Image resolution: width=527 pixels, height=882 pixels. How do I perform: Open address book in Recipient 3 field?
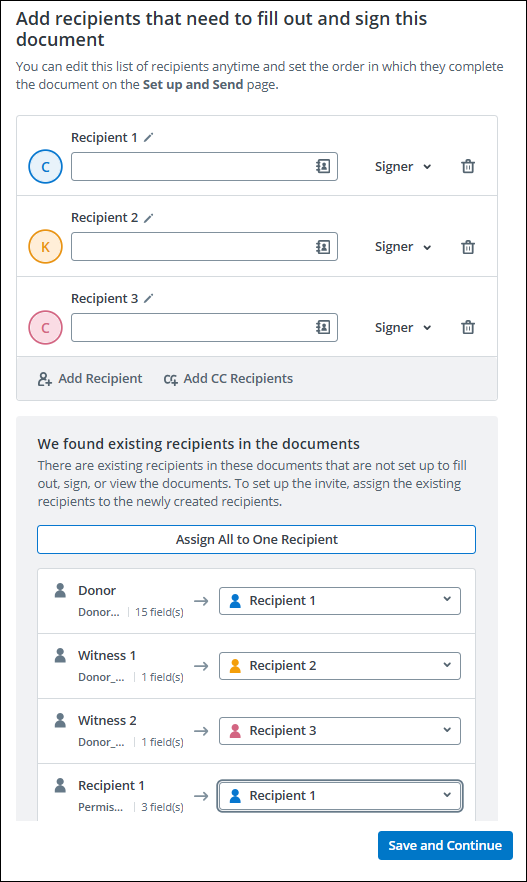(323, 327)
